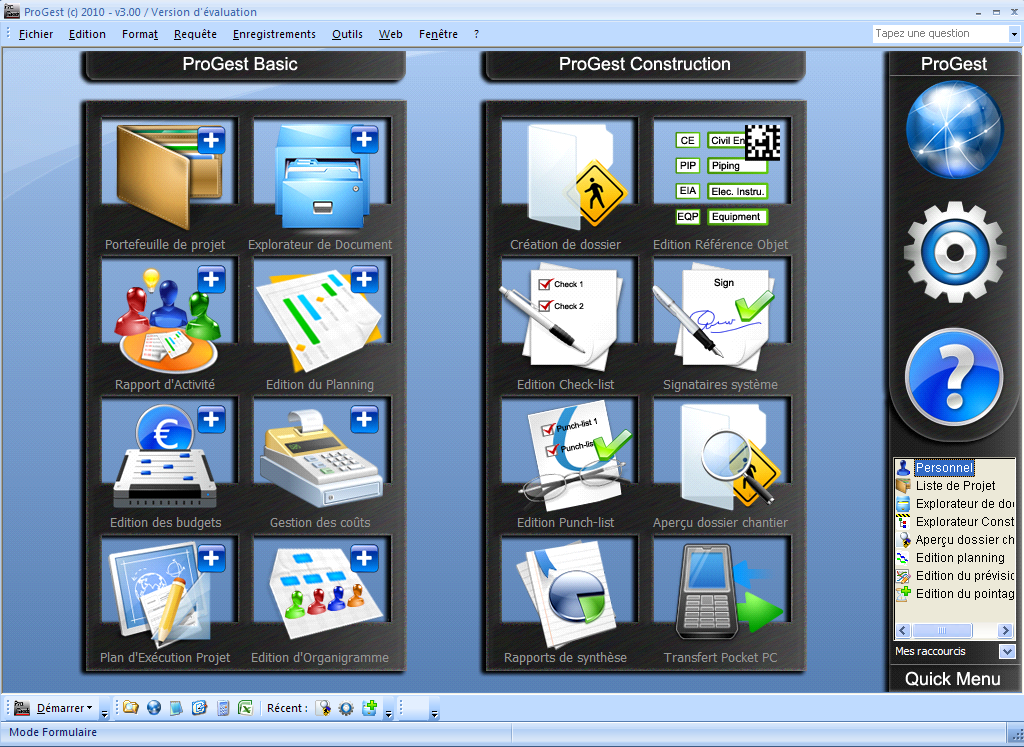This screenshot has width=1024, height=747.
Task: Open the Fichier menu
Action: [x=36, y=34]
